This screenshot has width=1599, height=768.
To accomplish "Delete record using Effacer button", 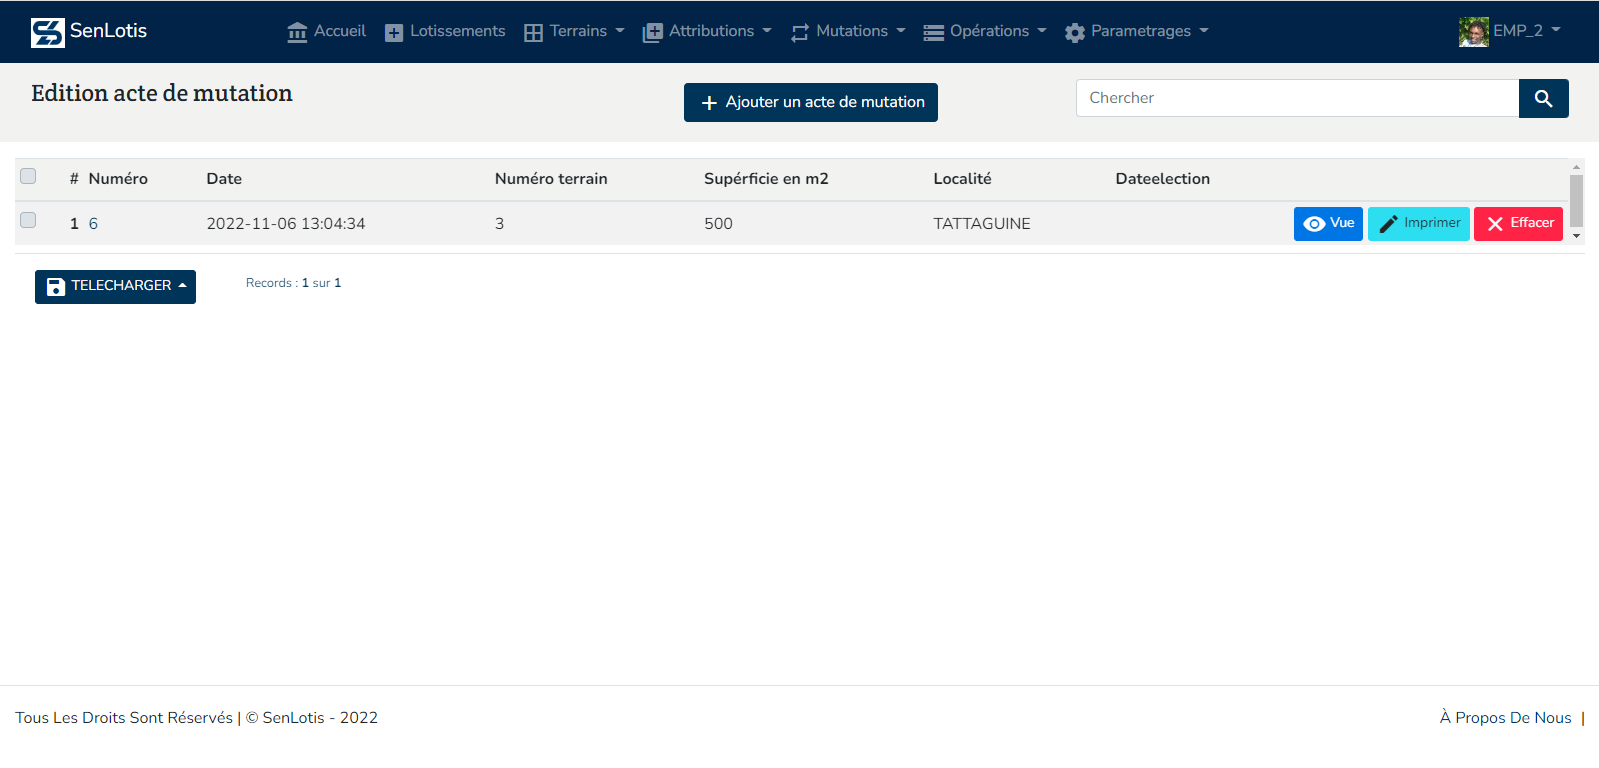I will (1517, 223).
